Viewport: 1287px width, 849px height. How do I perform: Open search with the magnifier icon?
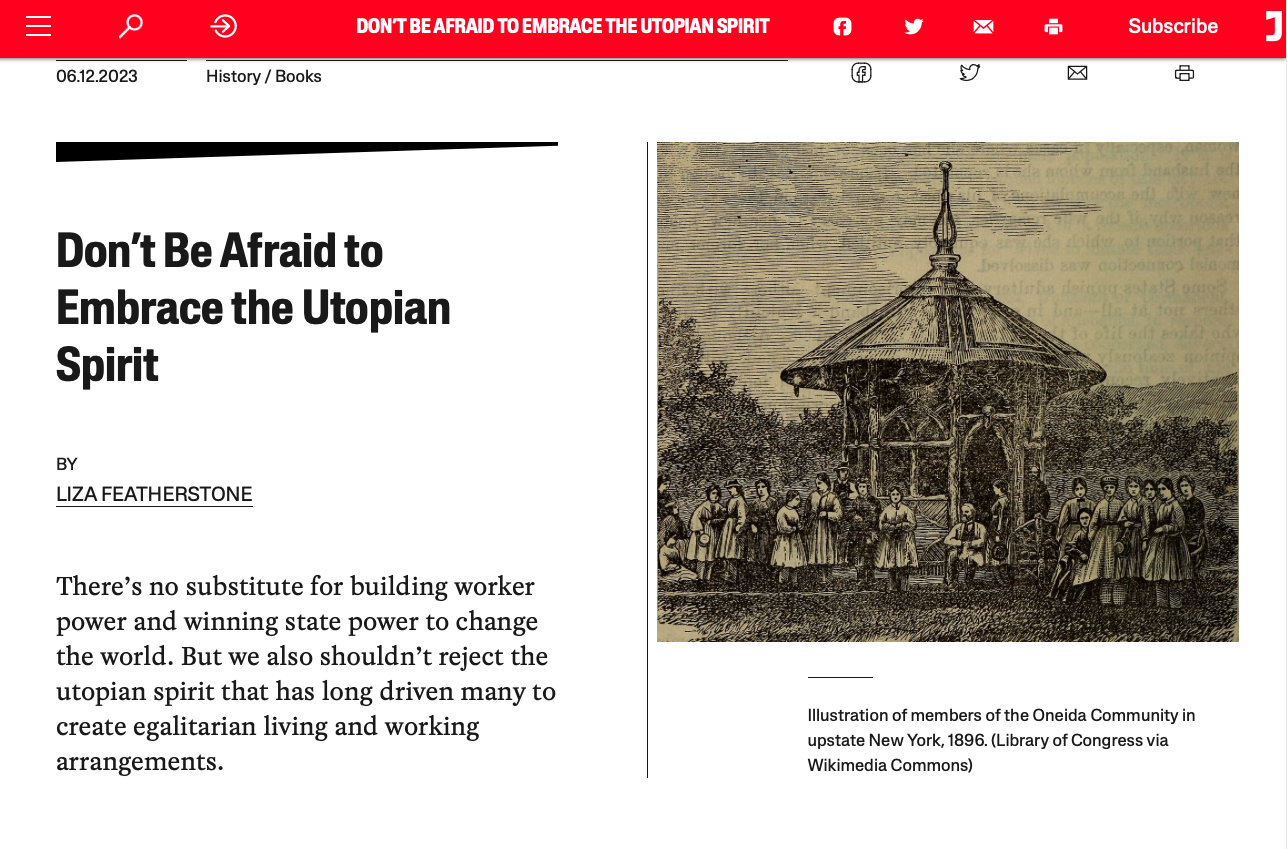click(x=131, y=26)
